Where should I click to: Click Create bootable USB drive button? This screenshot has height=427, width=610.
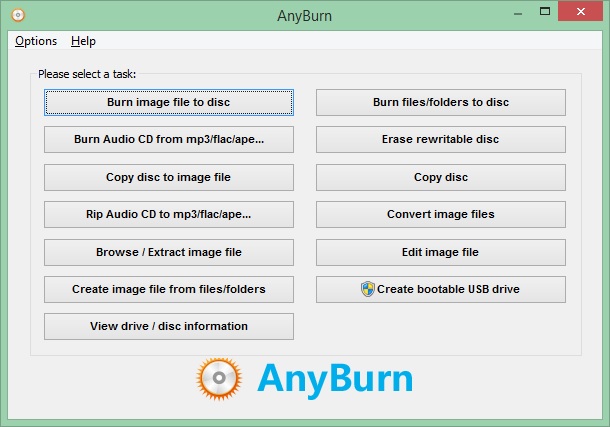click(441, 289)
